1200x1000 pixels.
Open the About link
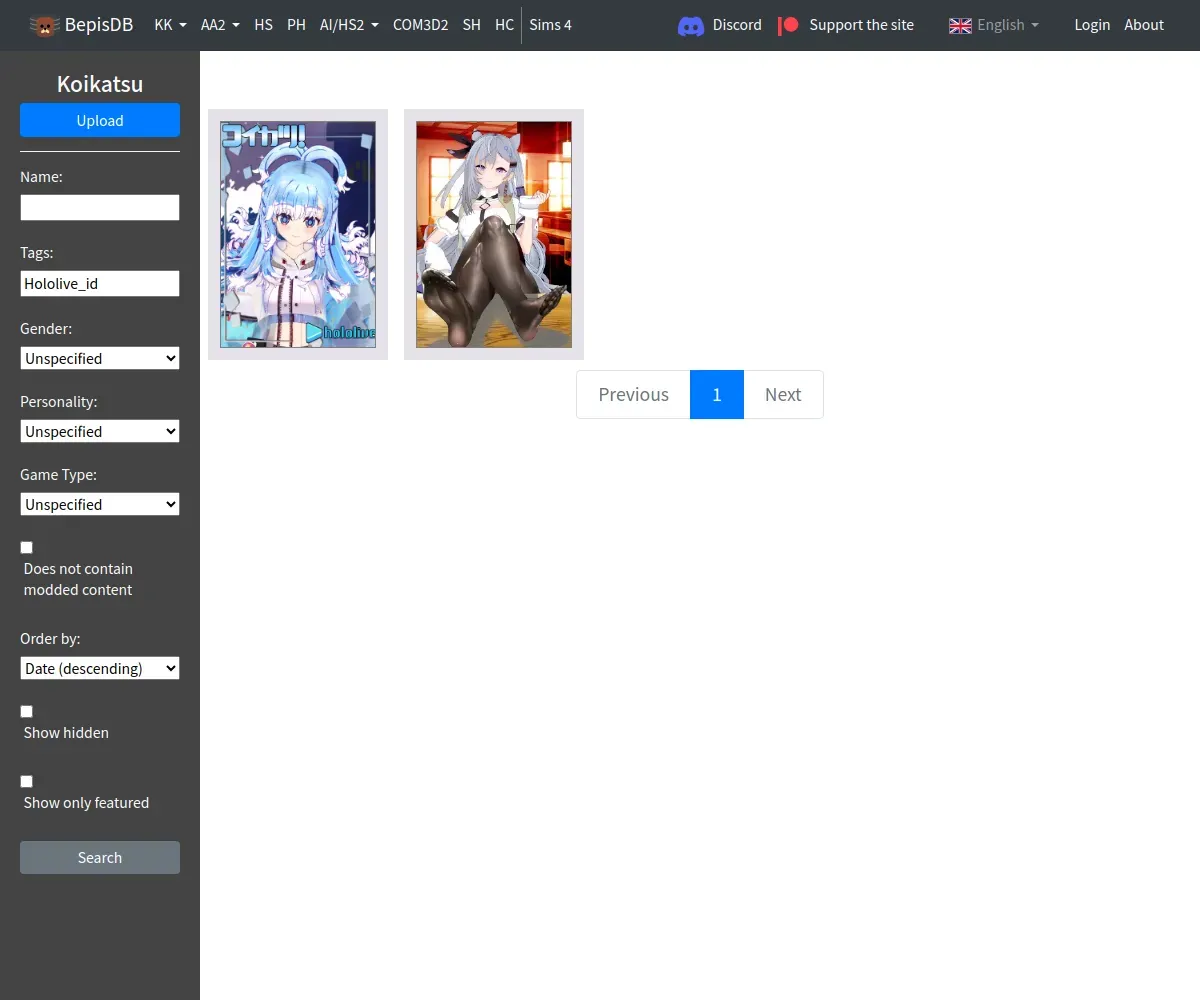1144,25
